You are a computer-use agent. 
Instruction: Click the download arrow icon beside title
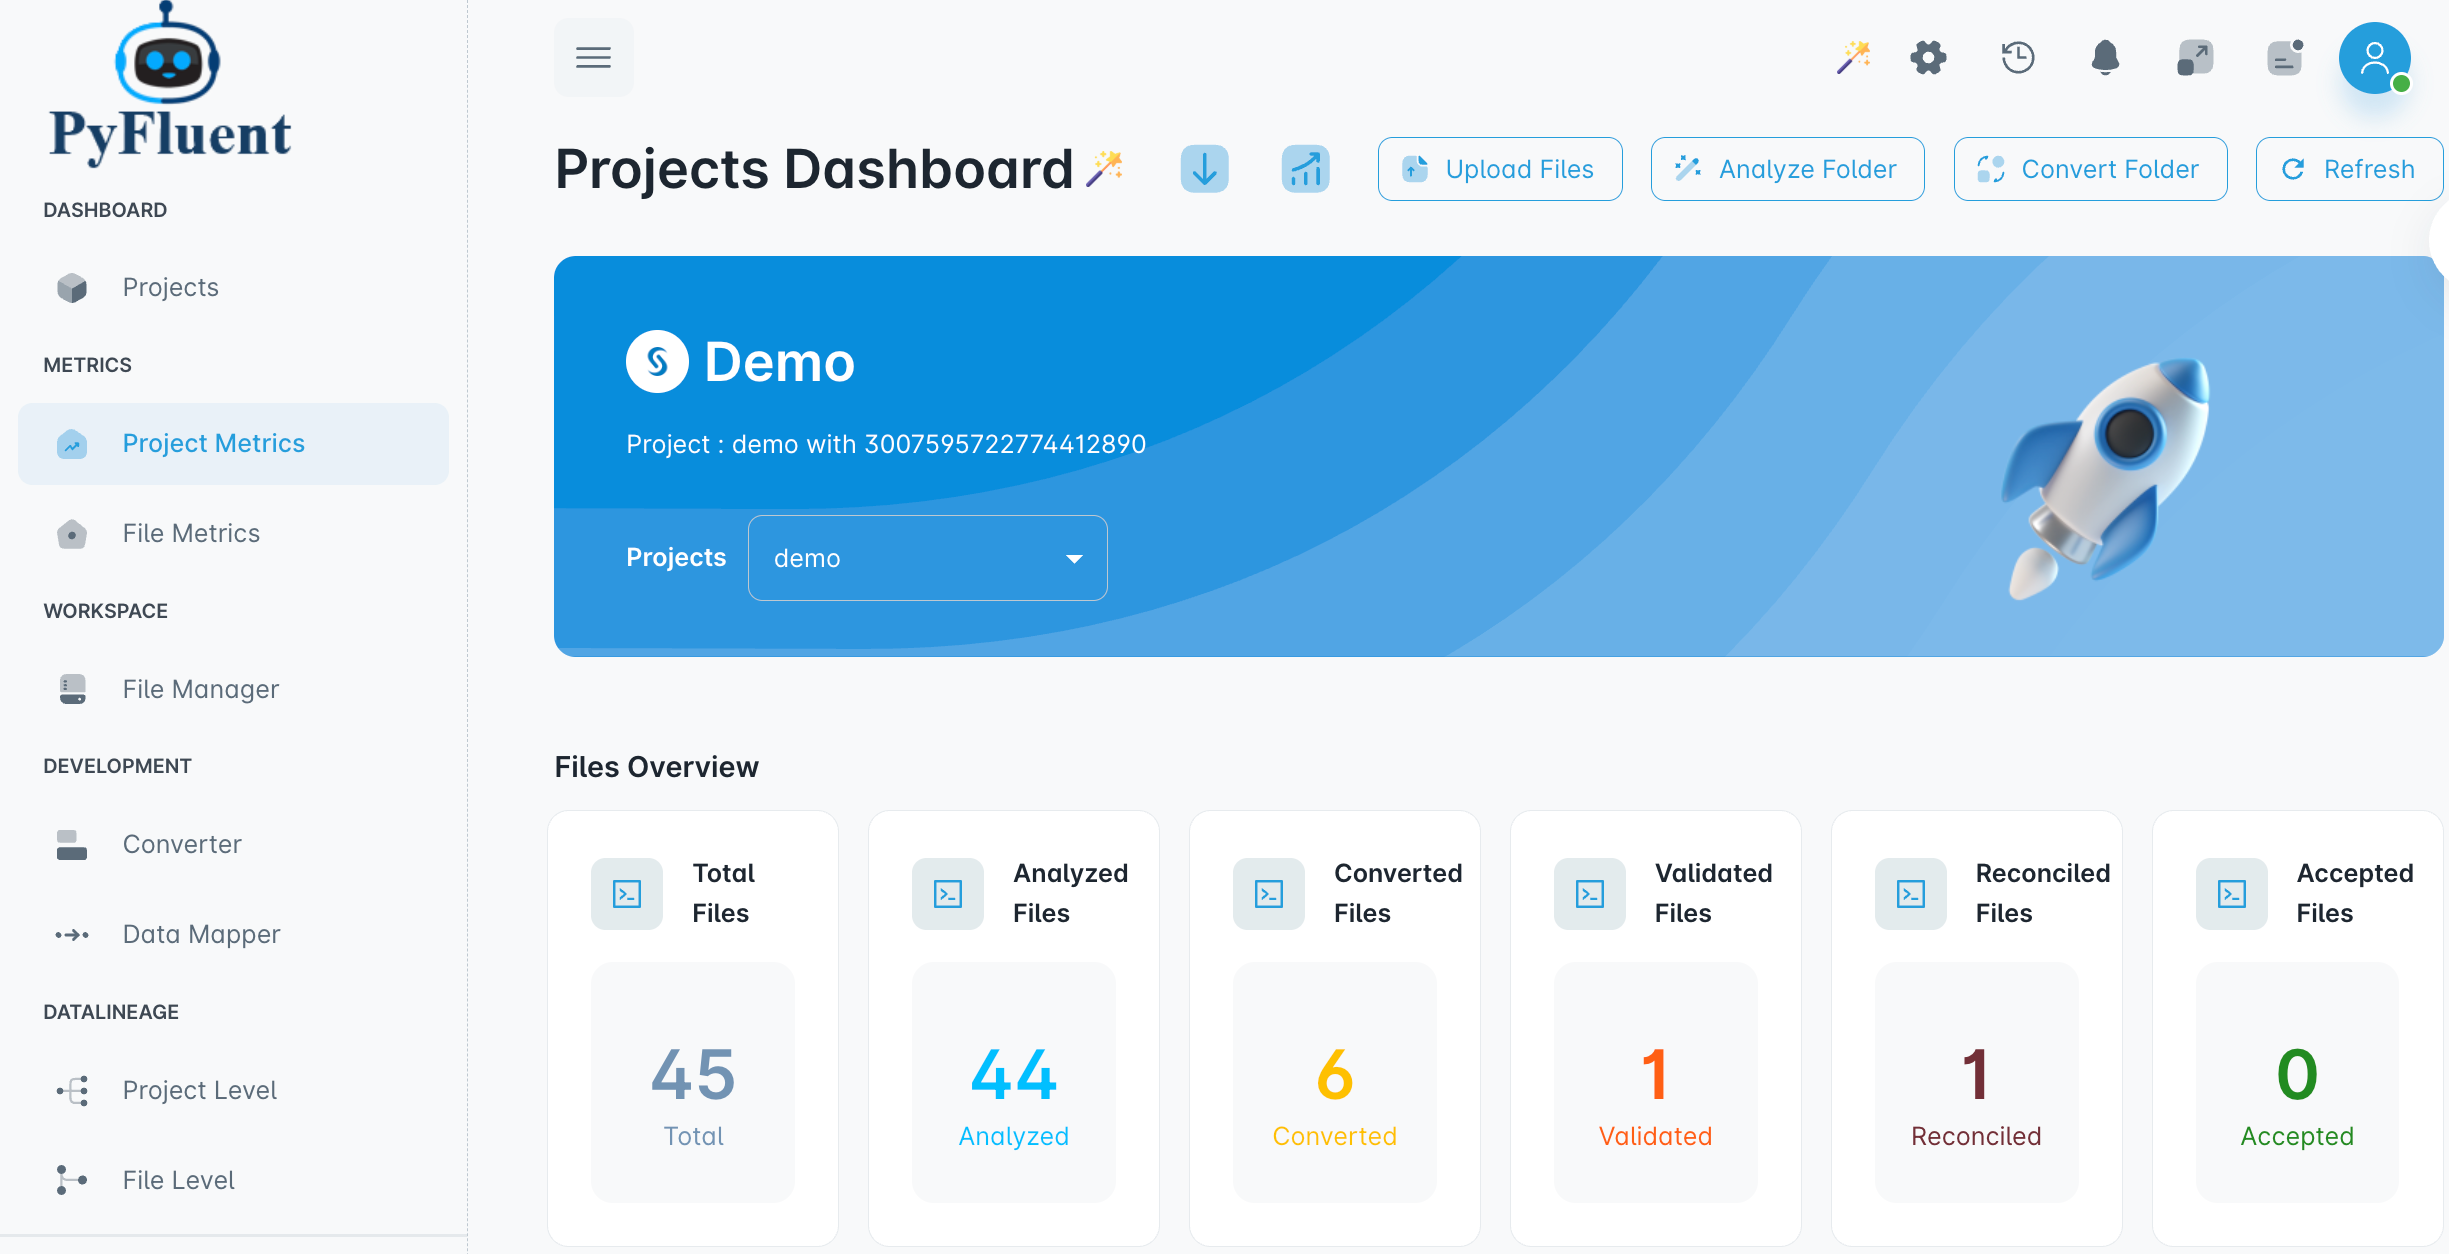click(1204, 169)
